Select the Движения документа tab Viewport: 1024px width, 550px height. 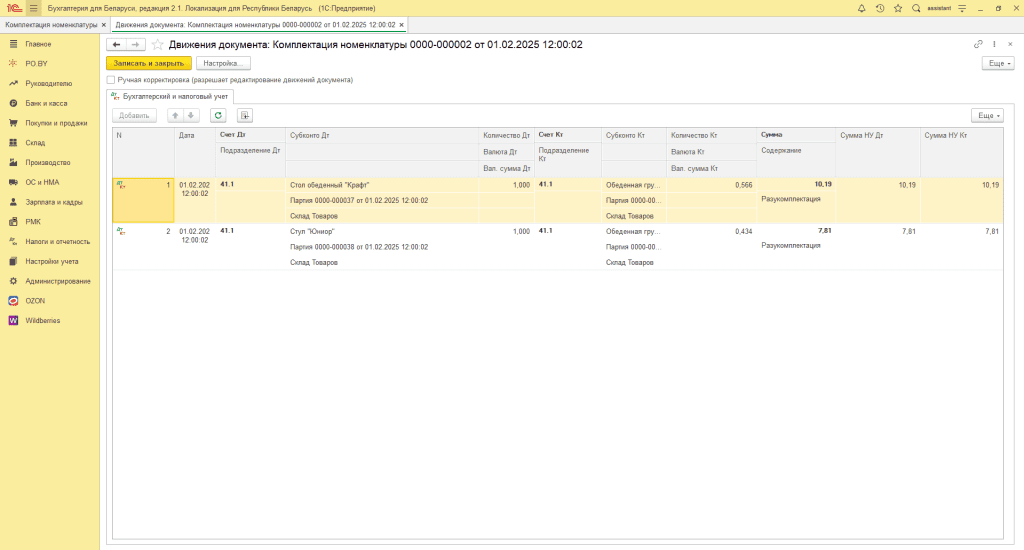255,25
